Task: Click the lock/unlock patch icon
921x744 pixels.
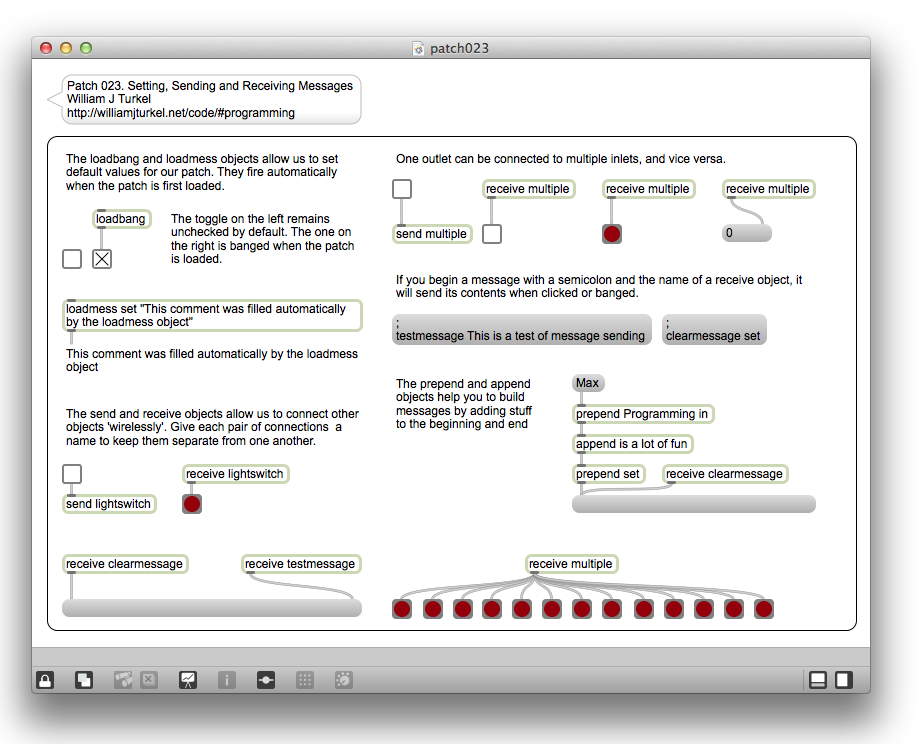Action: tap(45, 680)
